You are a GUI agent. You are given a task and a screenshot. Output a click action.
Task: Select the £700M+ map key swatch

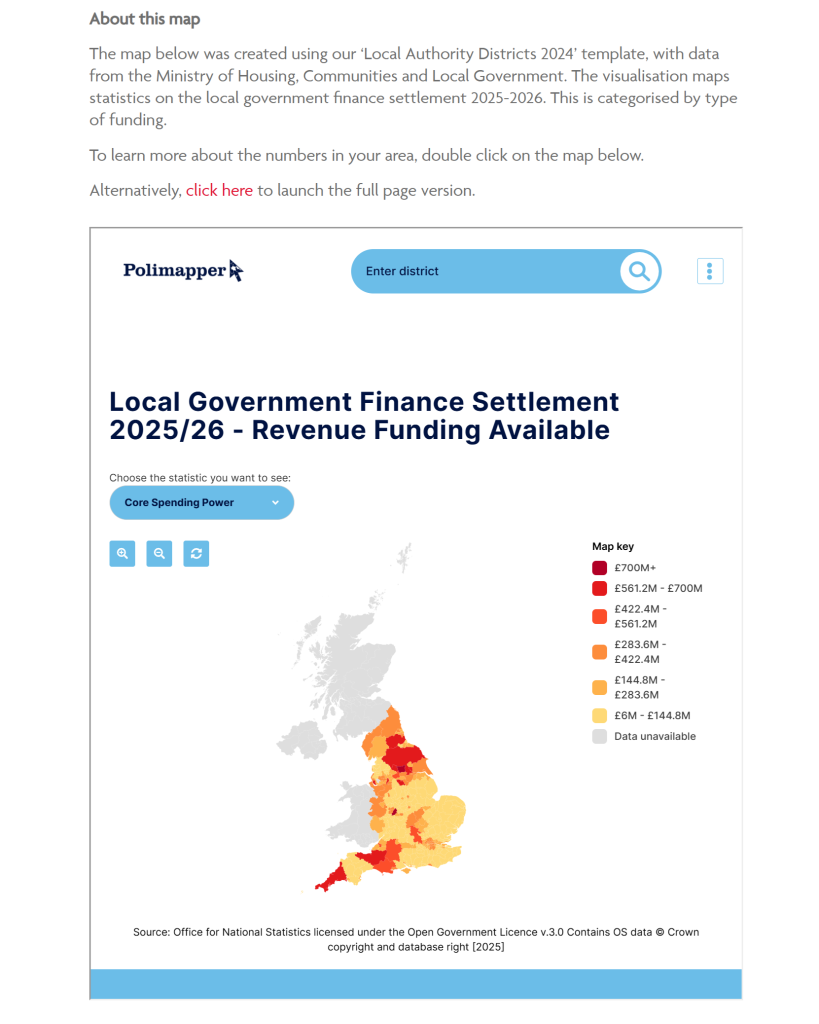pyautogui.click(x=600, y=568)
